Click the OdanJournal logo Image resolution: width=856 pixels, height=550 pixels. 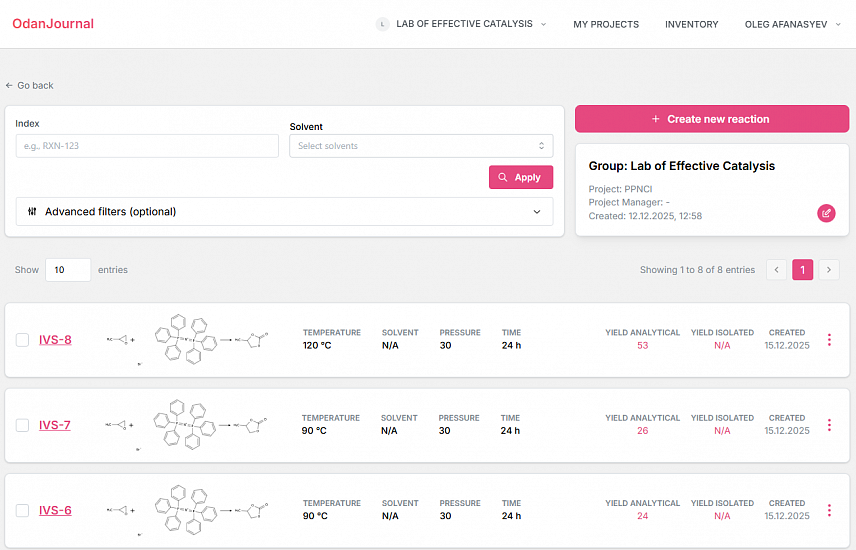[x=53, y=24]
